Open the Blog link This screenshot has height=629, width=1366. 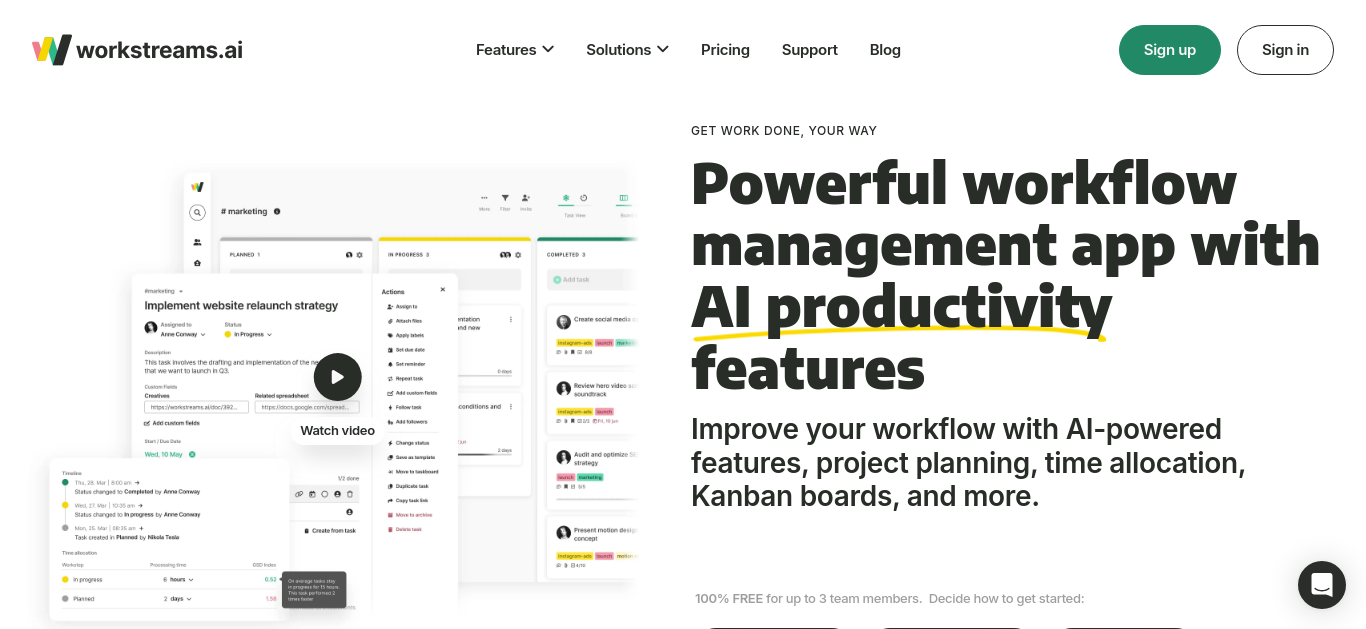click(x=885, y=50)
